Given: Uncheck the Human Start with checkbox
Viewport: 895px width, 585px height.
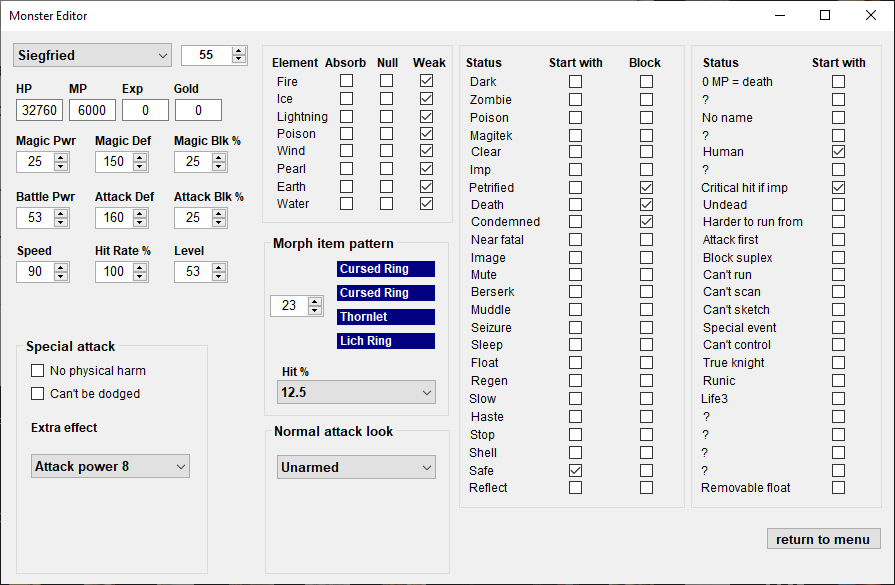Looking at the screenshot, I should [838, 152].
